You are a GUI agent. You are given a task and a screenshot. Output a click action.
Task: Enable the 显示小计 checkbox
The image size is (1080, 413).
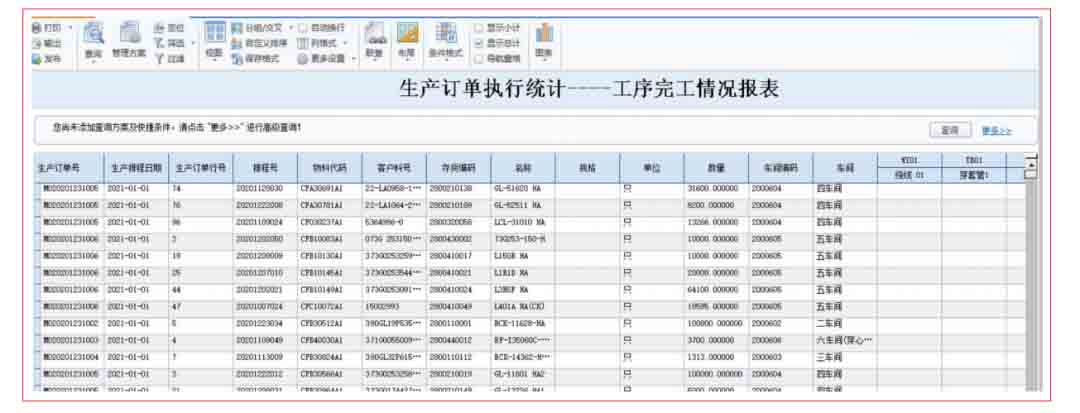pyautogui.click(x=479, y=28)
